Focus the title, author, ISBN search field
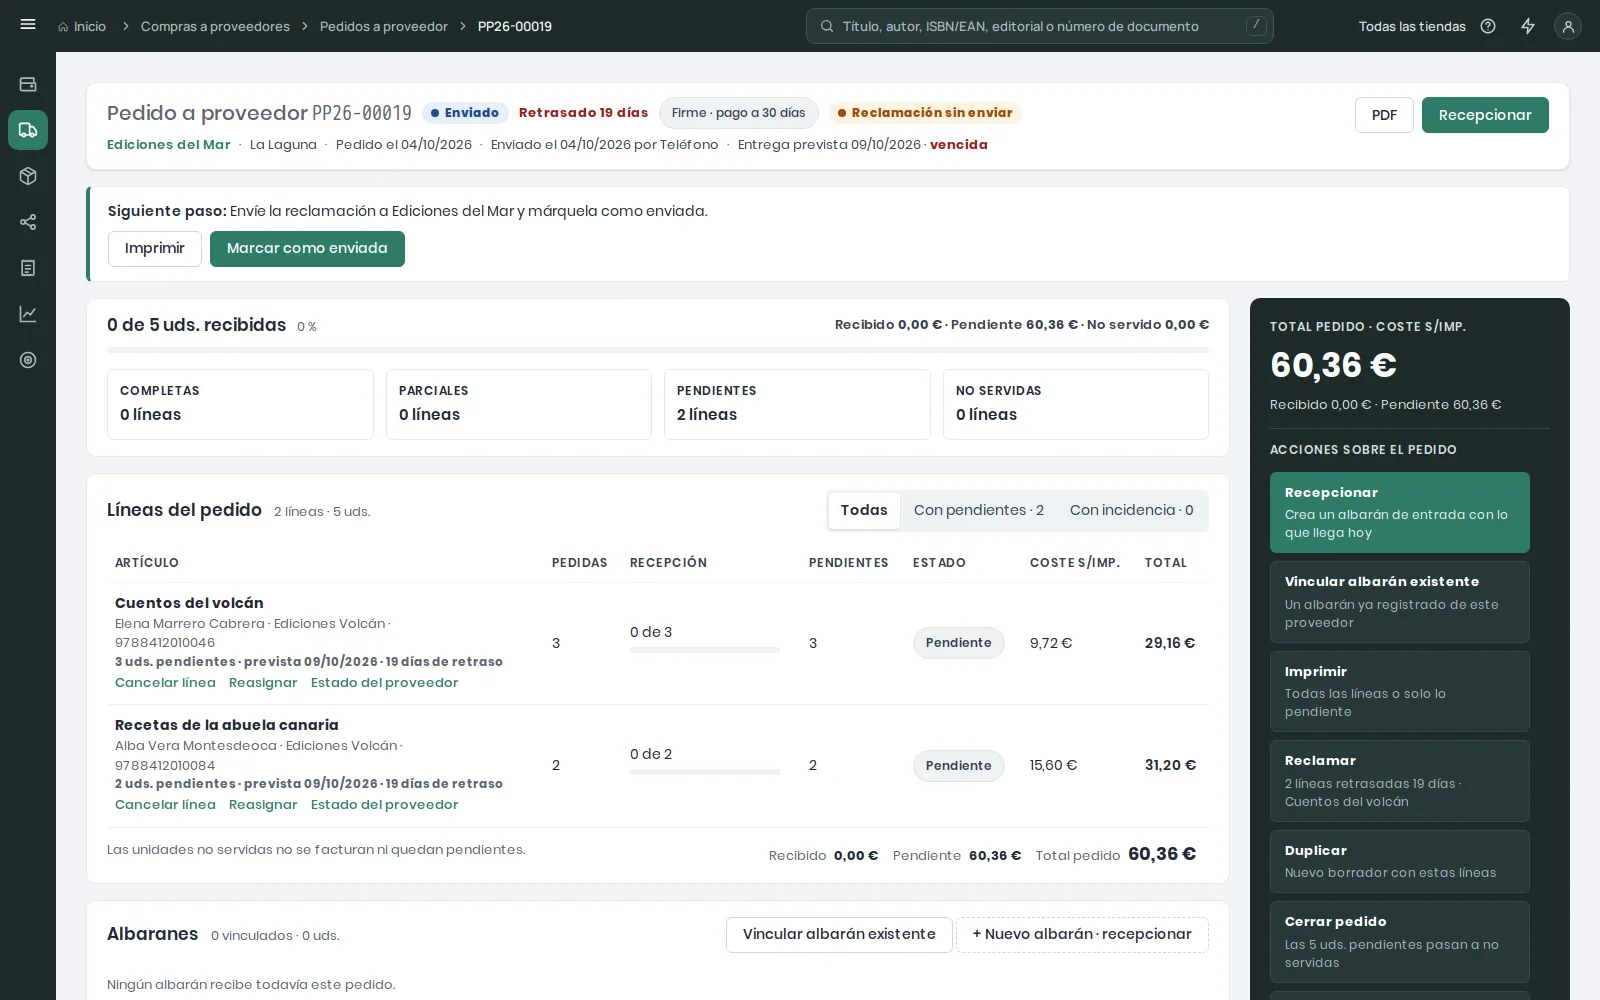Image resolution: width=1600 pixels, height=1000 pixels. pos(1040,26)
